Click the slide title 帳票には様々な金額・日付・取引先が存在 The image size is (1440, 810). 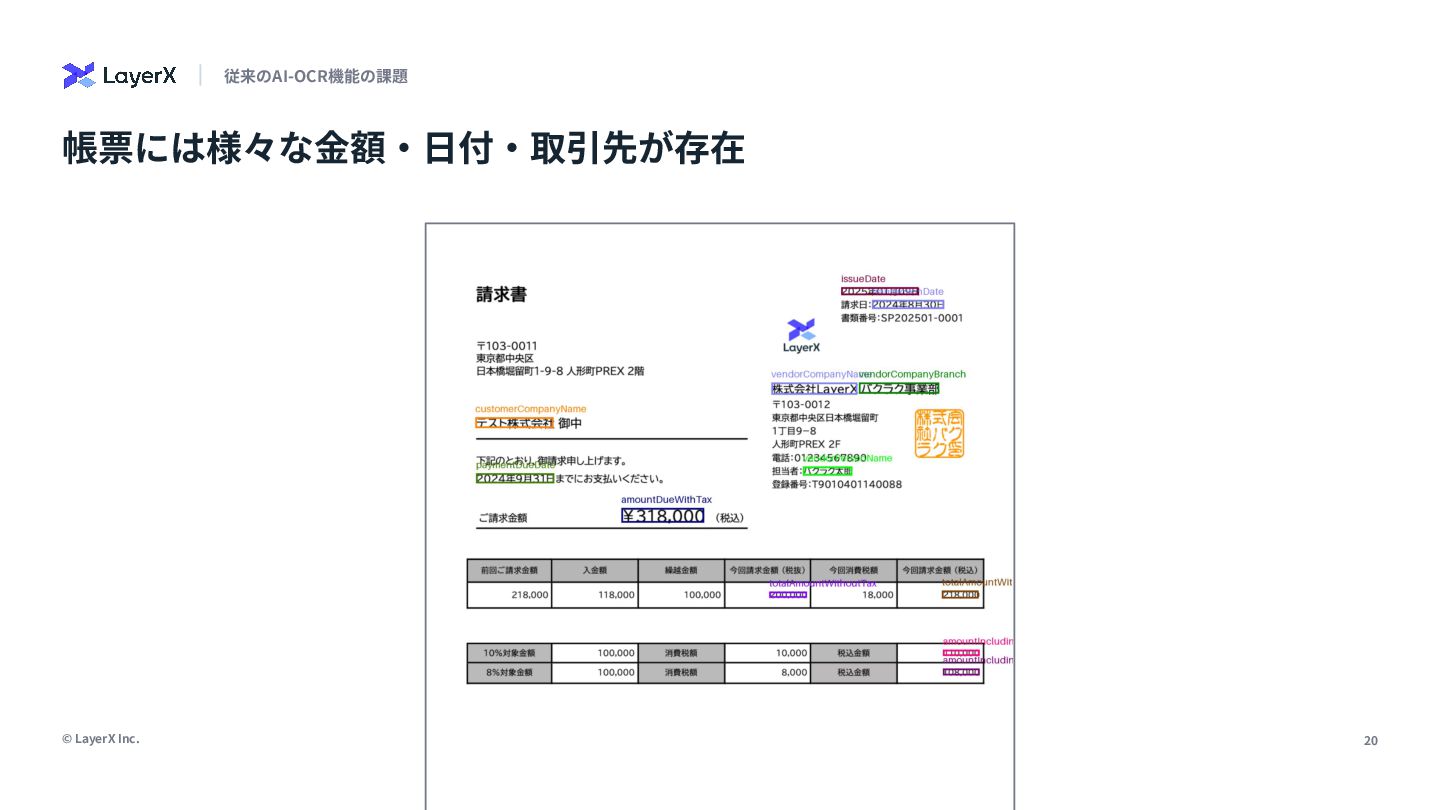(404, 148)
